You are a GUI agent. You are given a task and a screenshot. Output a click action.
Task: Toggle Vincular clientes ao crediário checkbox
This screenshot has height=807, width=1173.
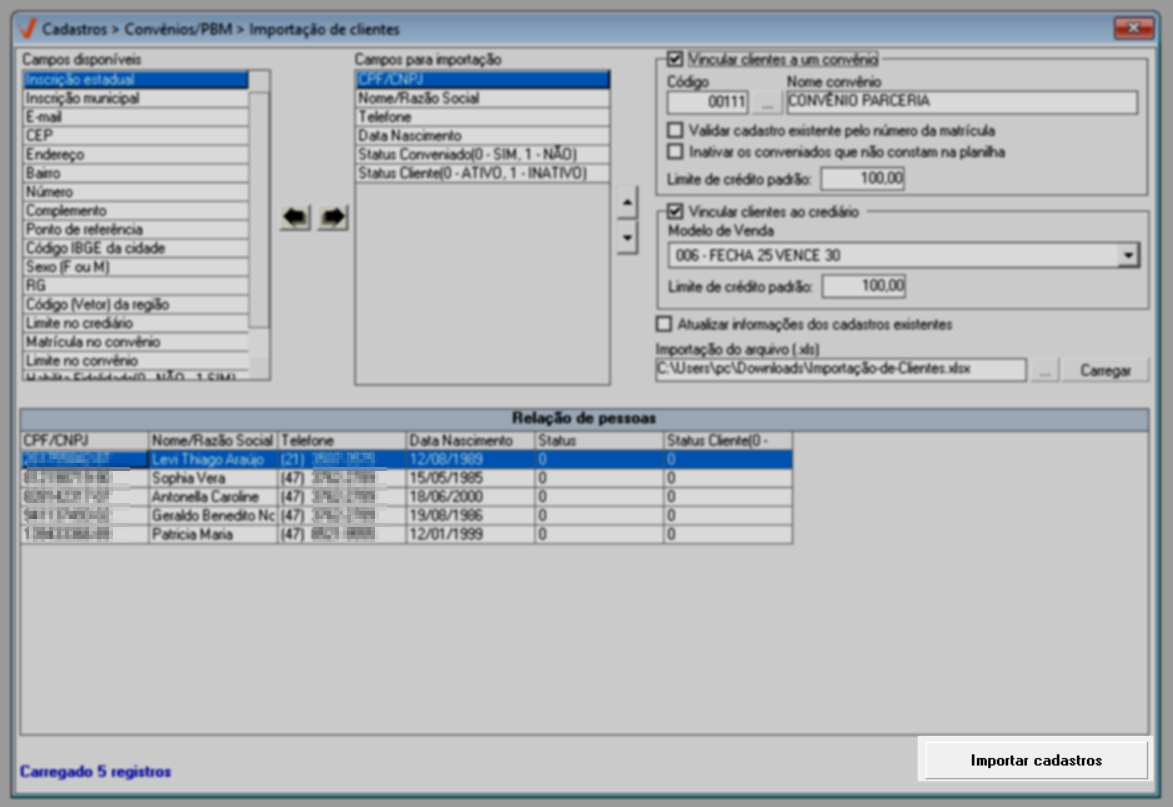(675, 211)
